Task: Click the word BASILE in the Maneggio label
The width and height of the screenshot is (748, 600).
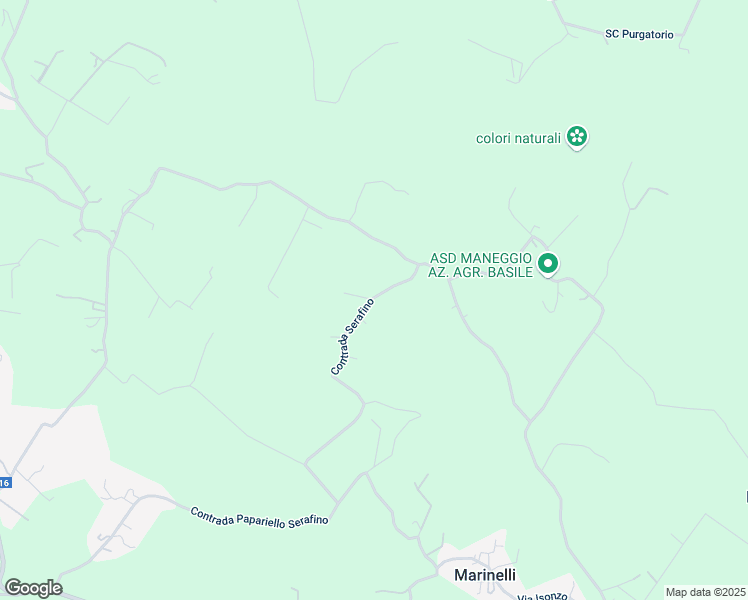Action: [512, 272]
